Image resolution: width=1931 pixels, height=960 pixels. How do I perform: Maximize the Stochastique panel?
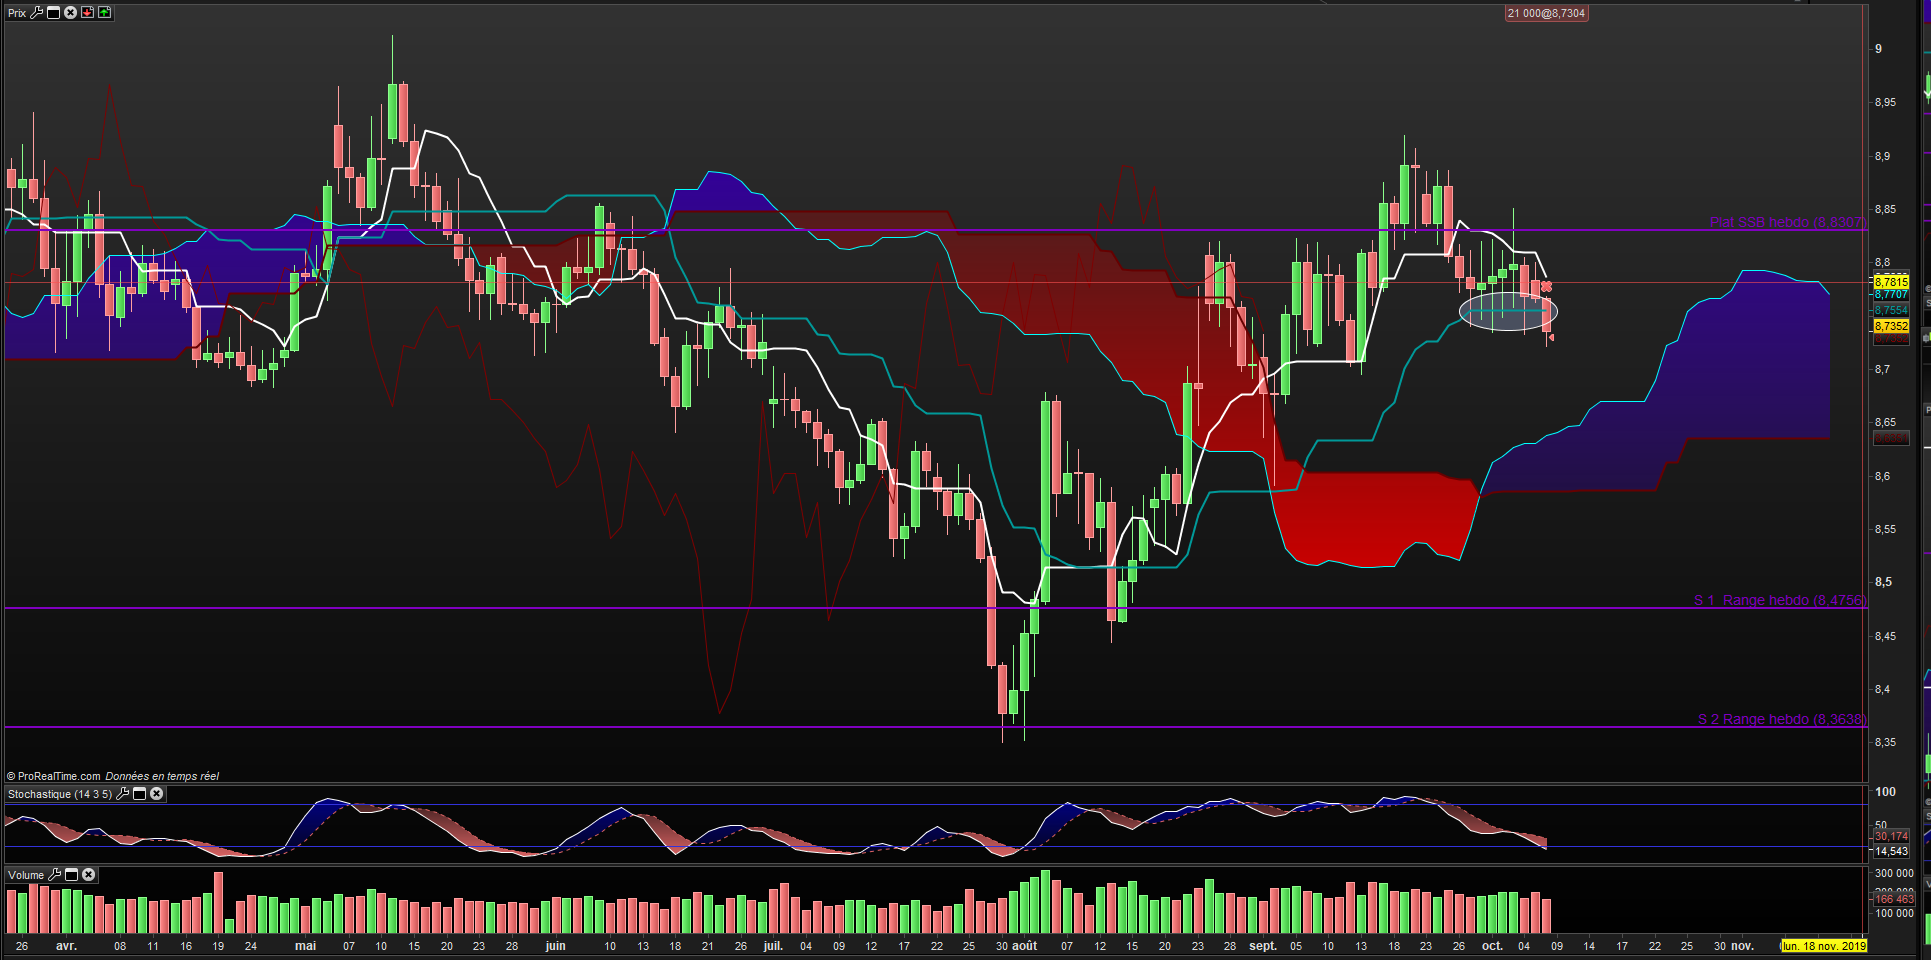[140, 794]
